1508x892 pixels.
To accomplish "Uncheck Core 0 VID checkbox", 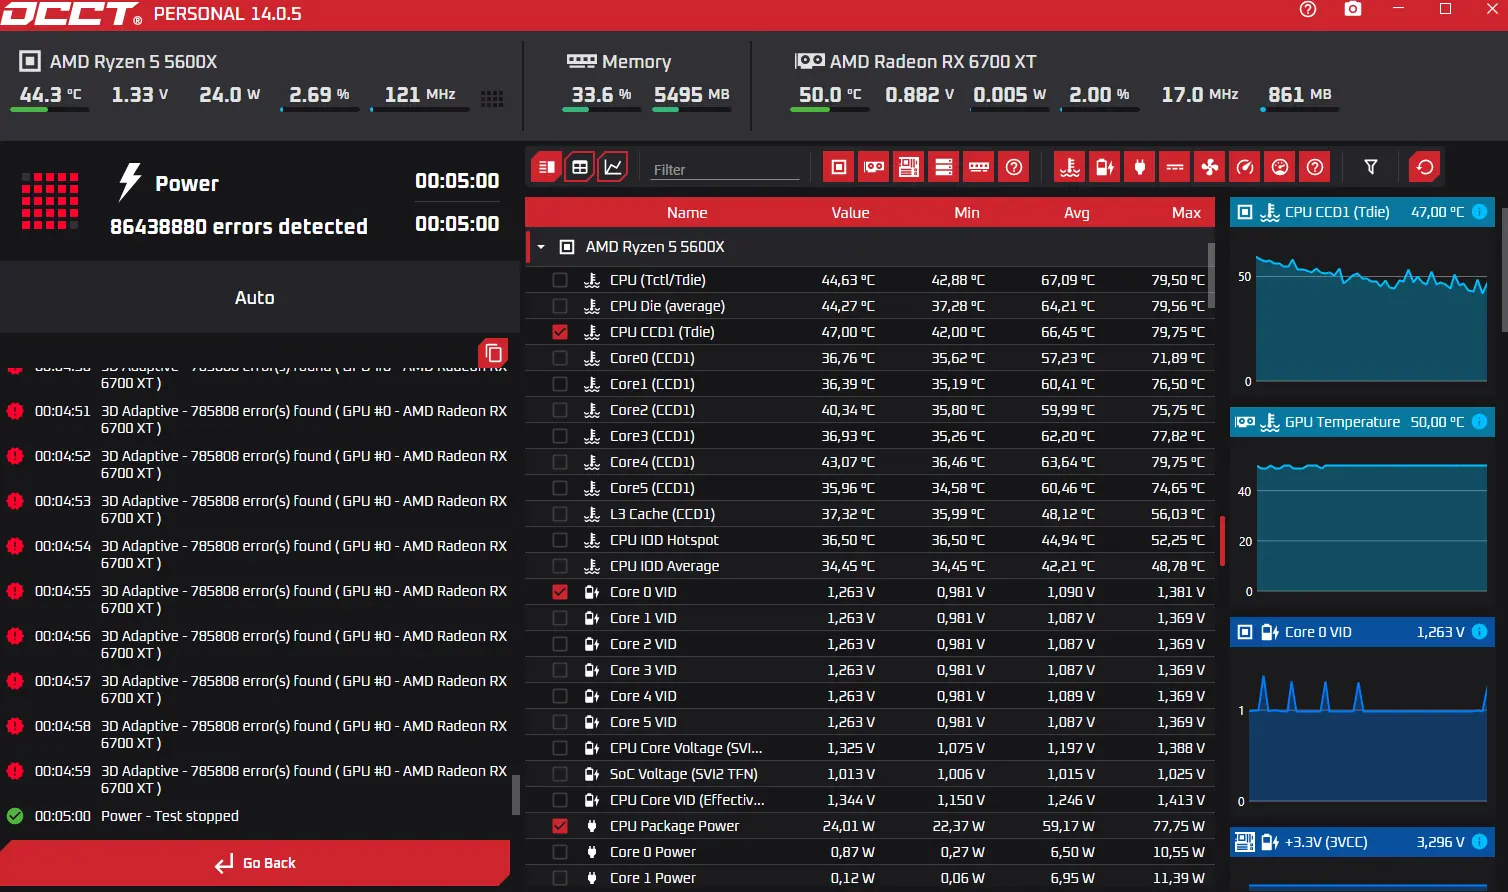I will click(560, 592).
